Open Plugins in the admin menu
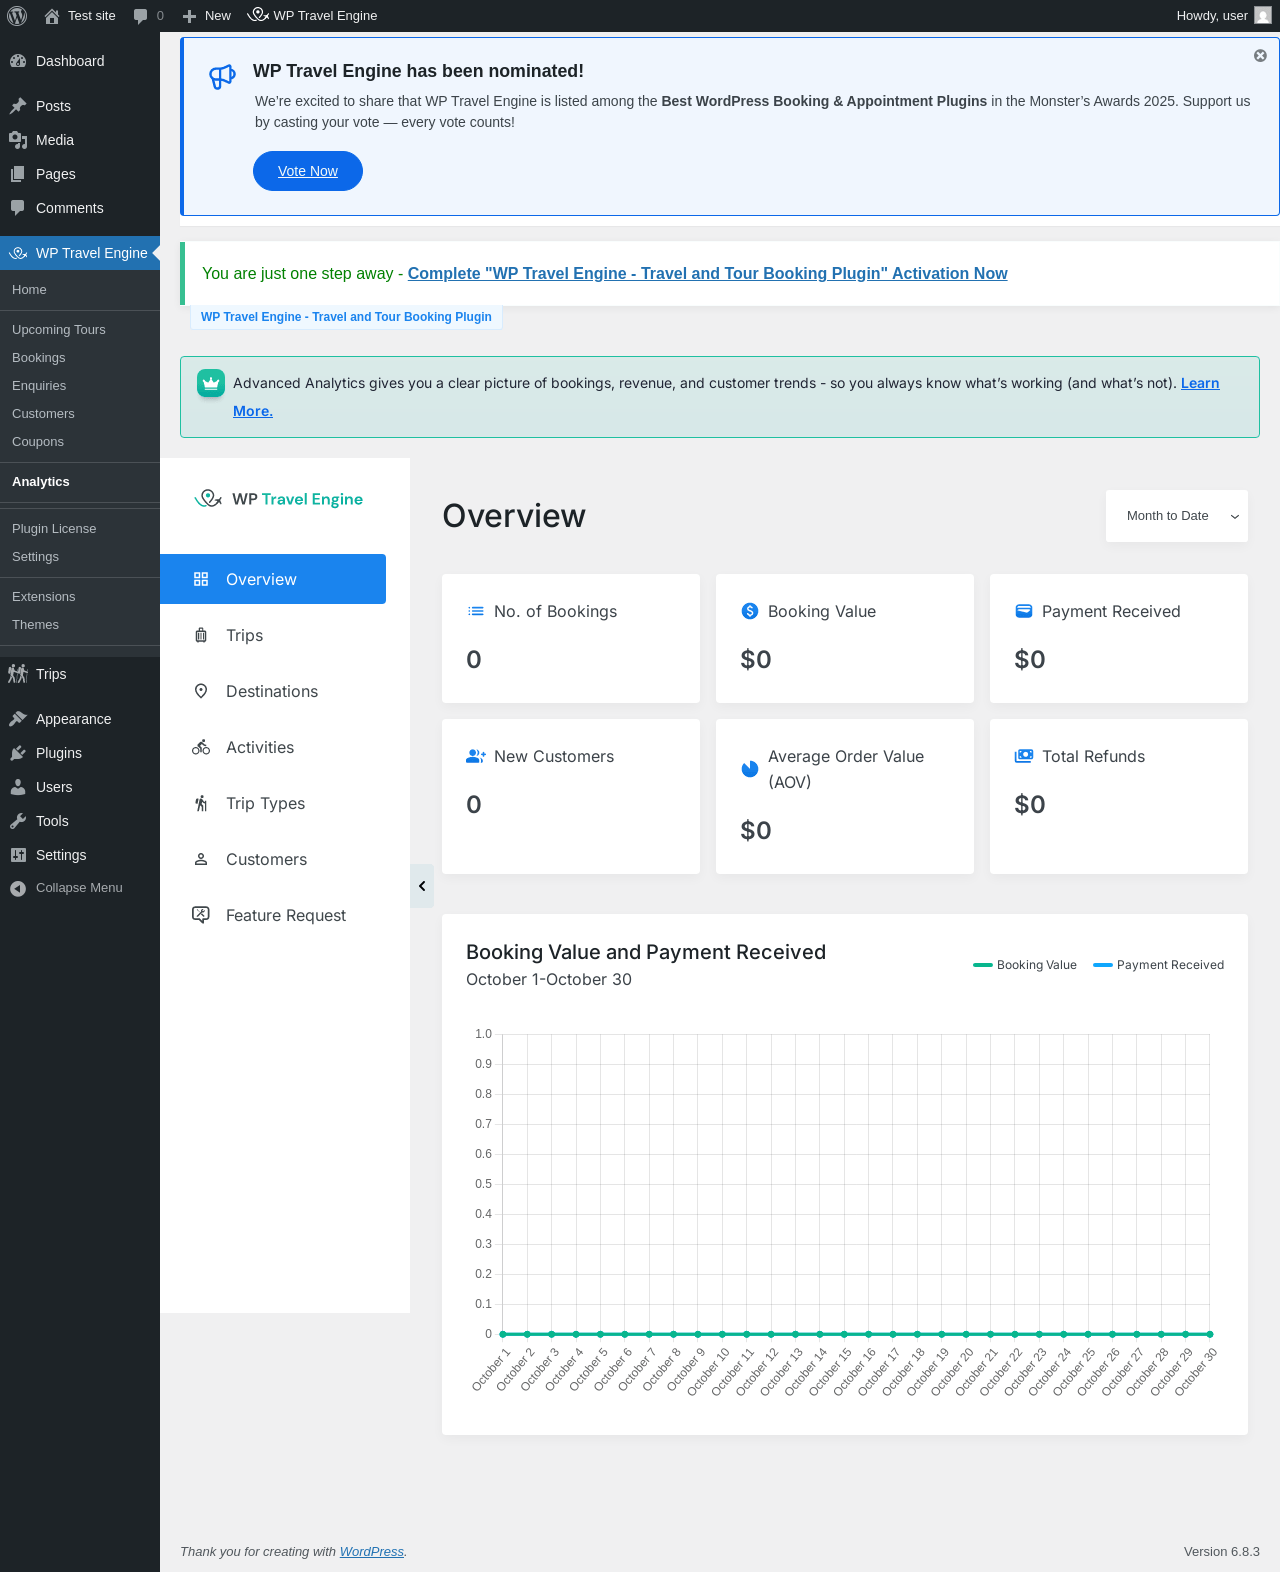Viewport: 1280px width, 1572px height. click(x=59, y=753)
